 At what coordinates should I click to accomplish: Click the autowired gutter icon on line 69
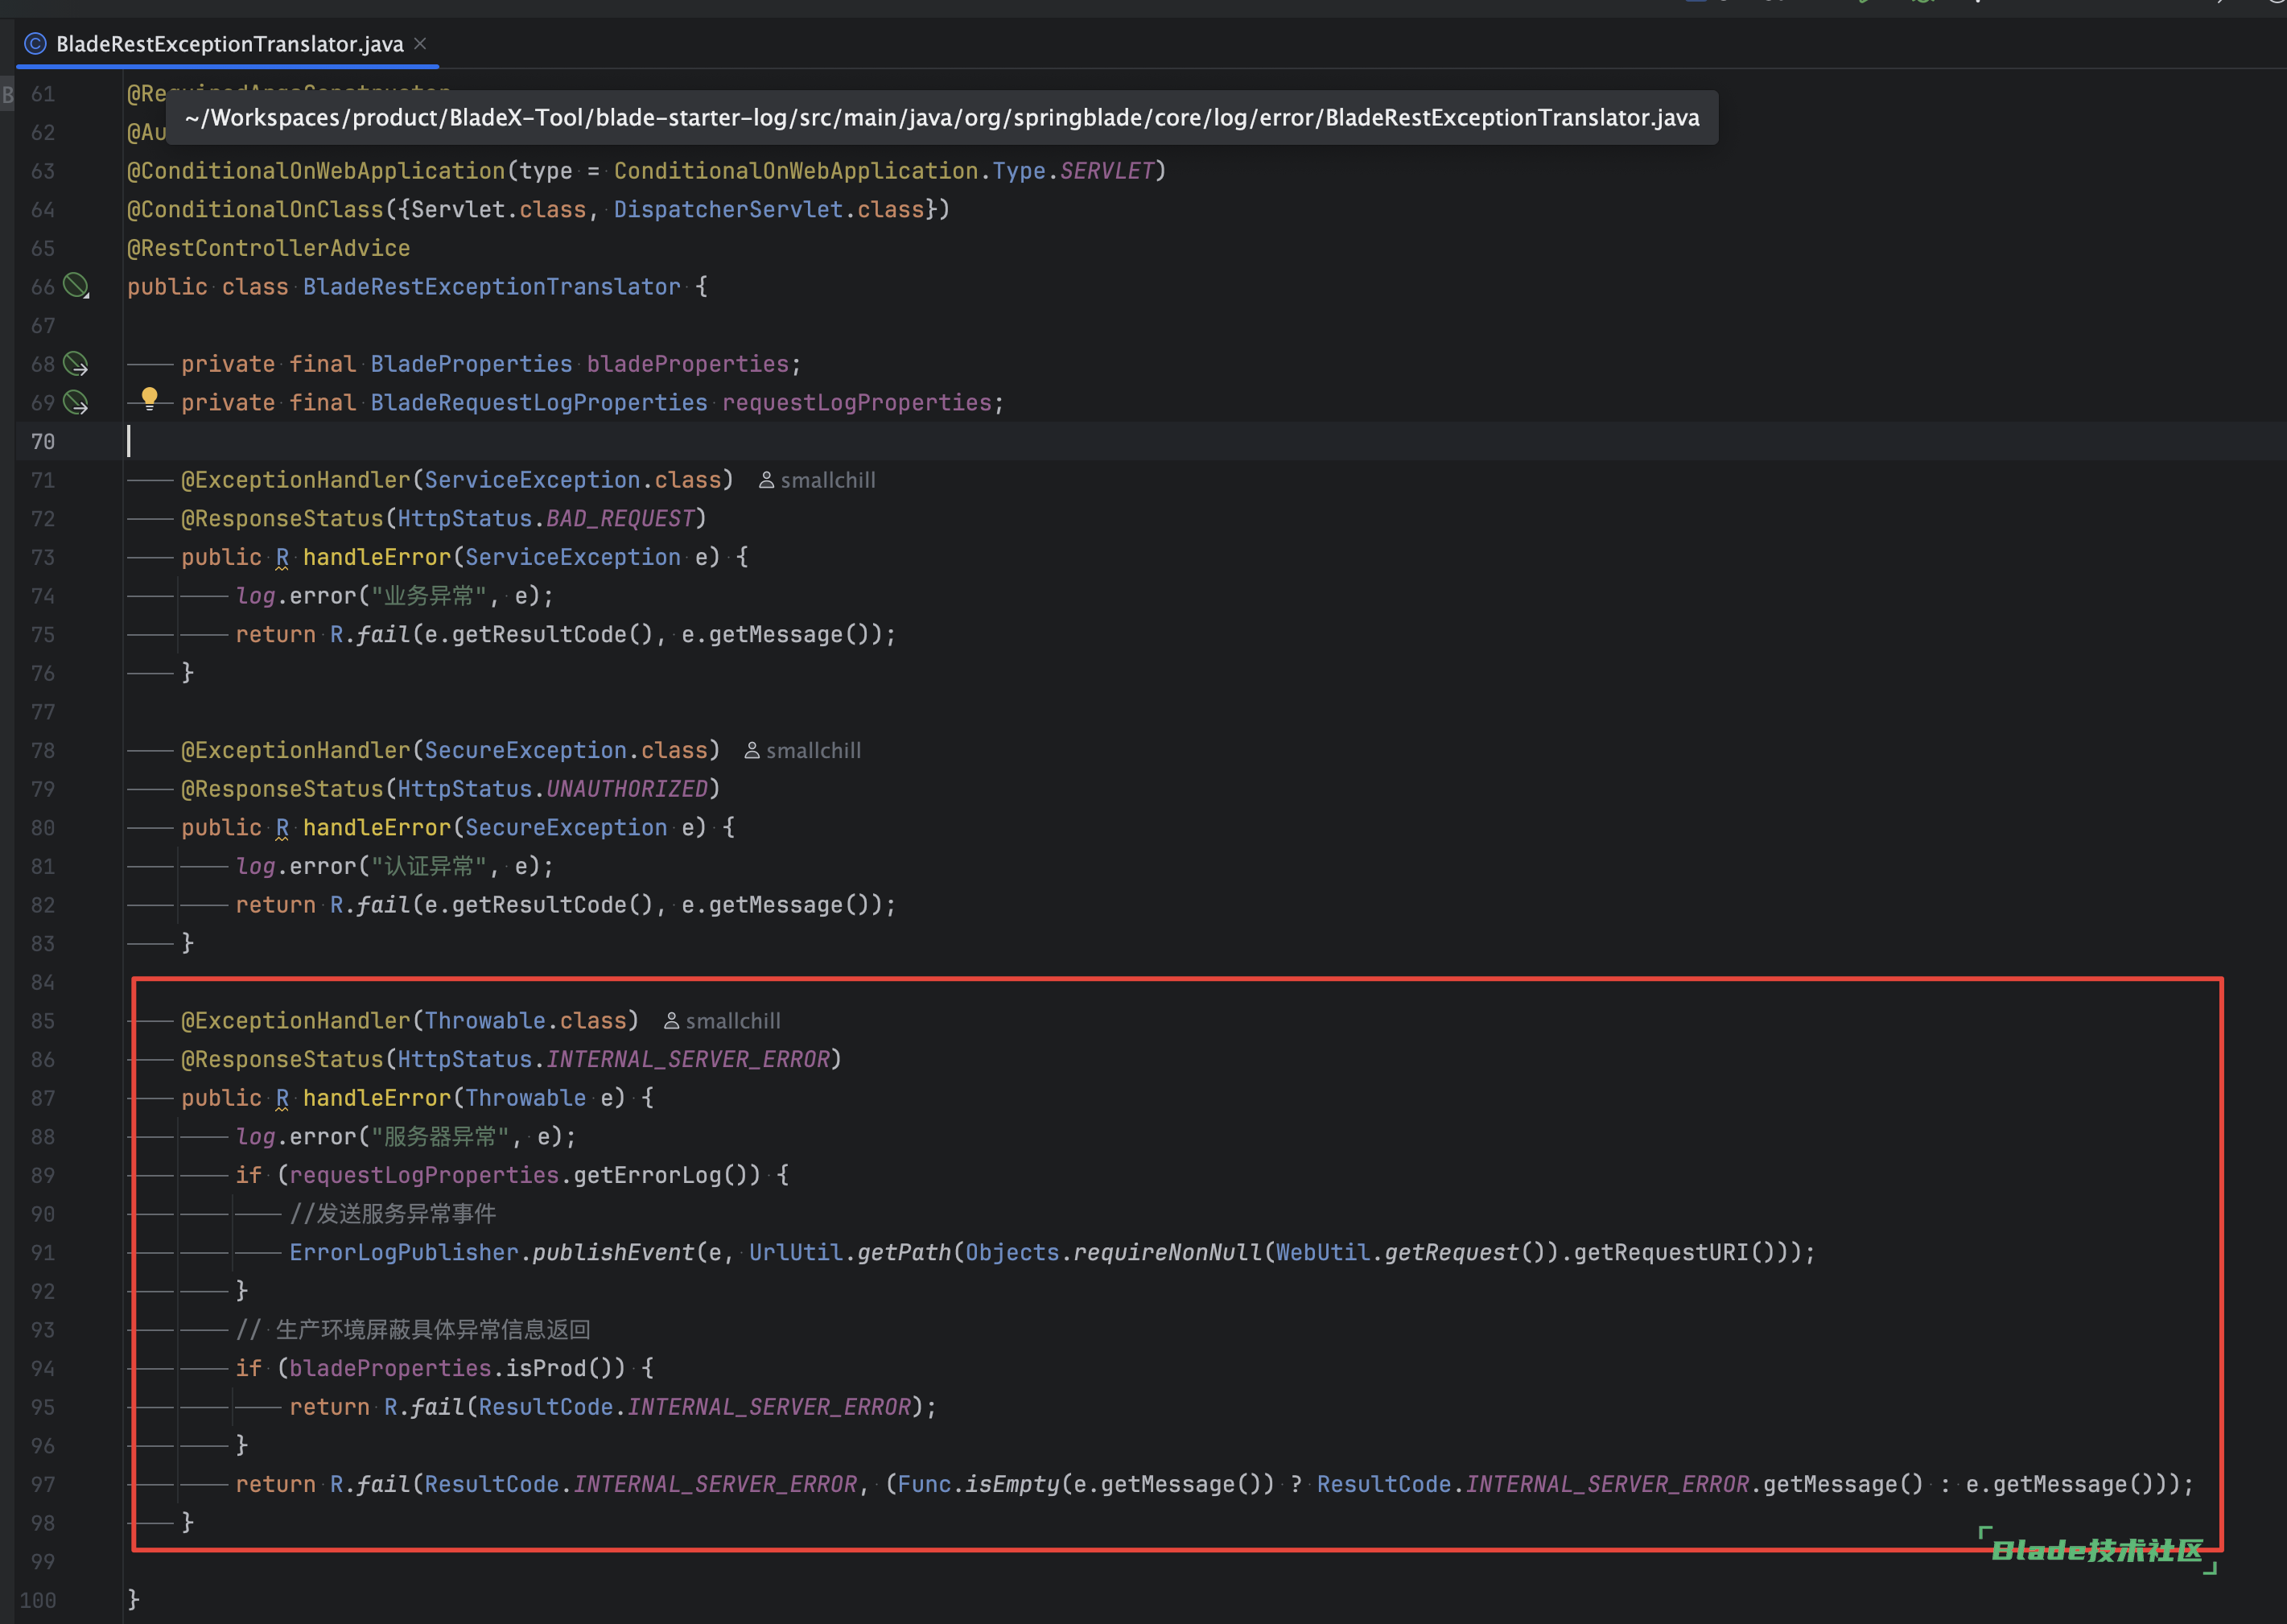(x=76, y=403)
